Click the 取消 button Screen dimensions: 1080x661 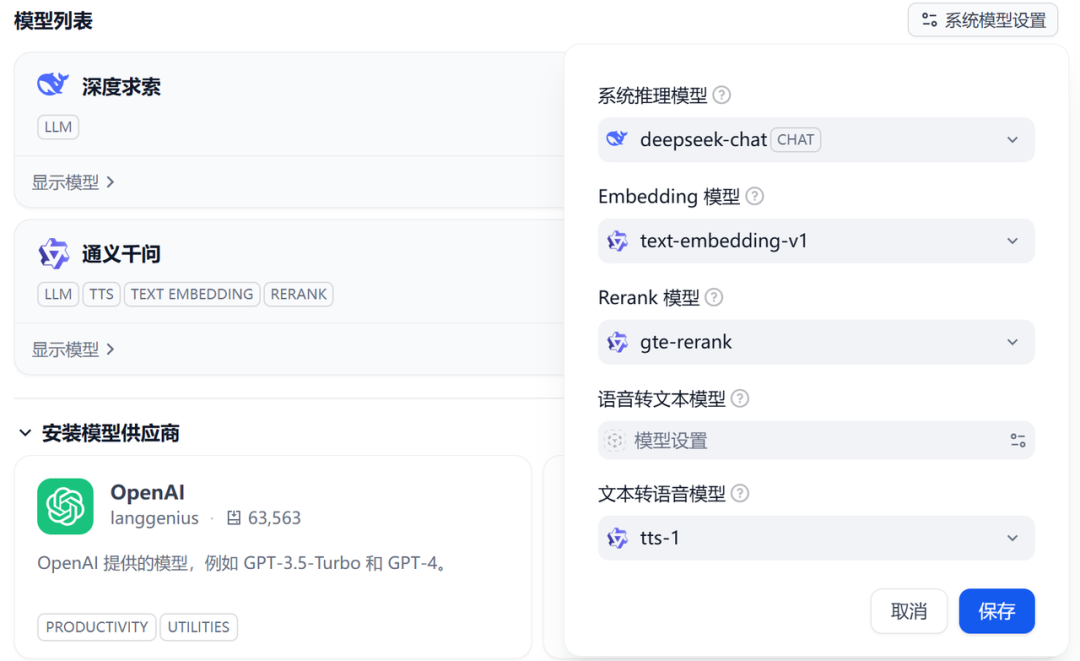tap(909, 611)
